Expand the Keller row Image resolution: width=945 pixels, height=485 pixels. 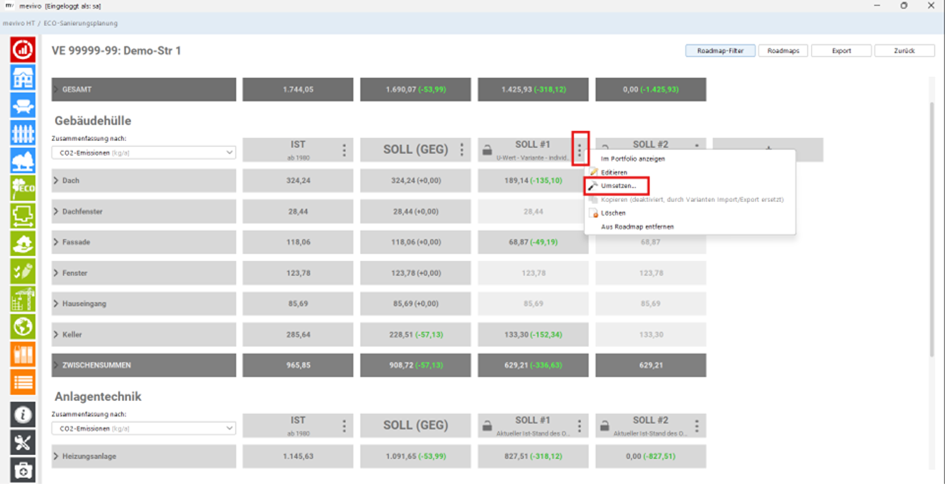click(x=56, y=334)
